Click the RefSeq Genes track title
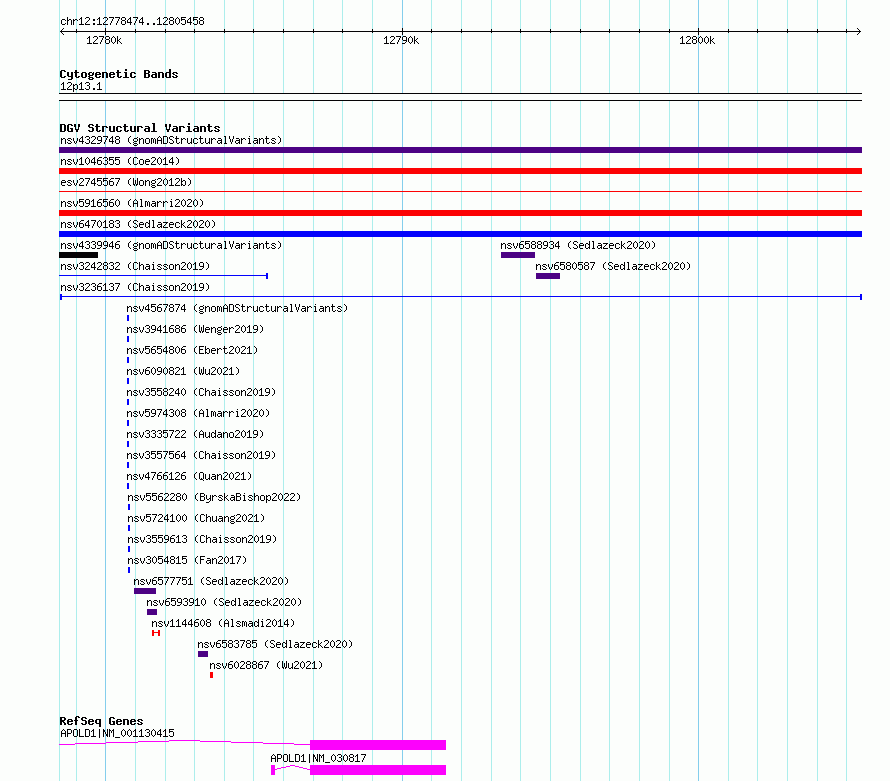Image resolution: width=890 pixels, height=781 pixels. click(x=101, y=721)
